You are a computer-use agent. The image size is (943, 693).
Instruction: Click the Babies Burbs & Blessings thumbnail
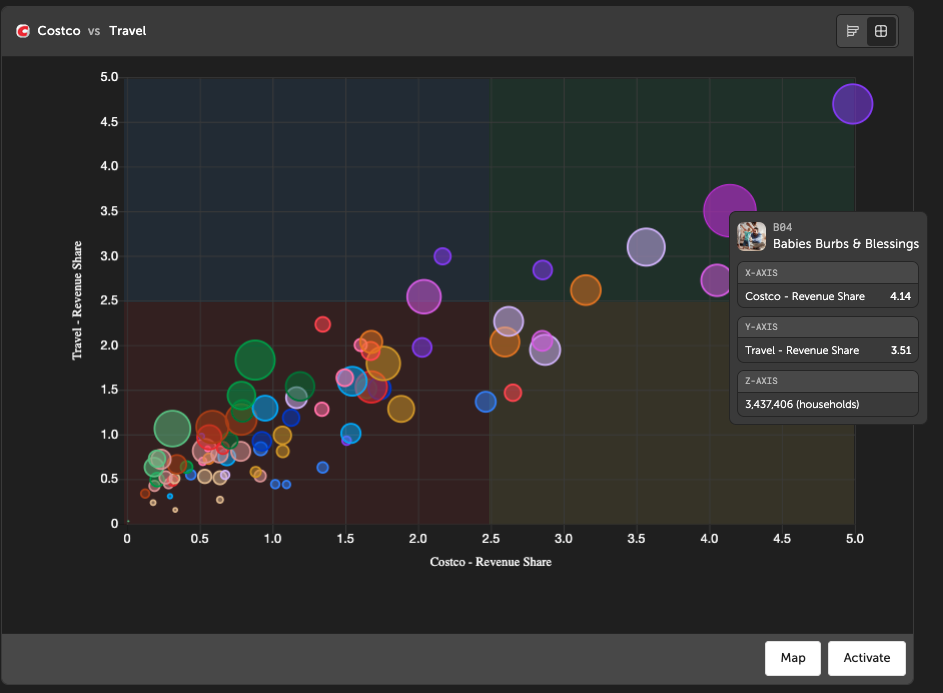click(752, 236)
